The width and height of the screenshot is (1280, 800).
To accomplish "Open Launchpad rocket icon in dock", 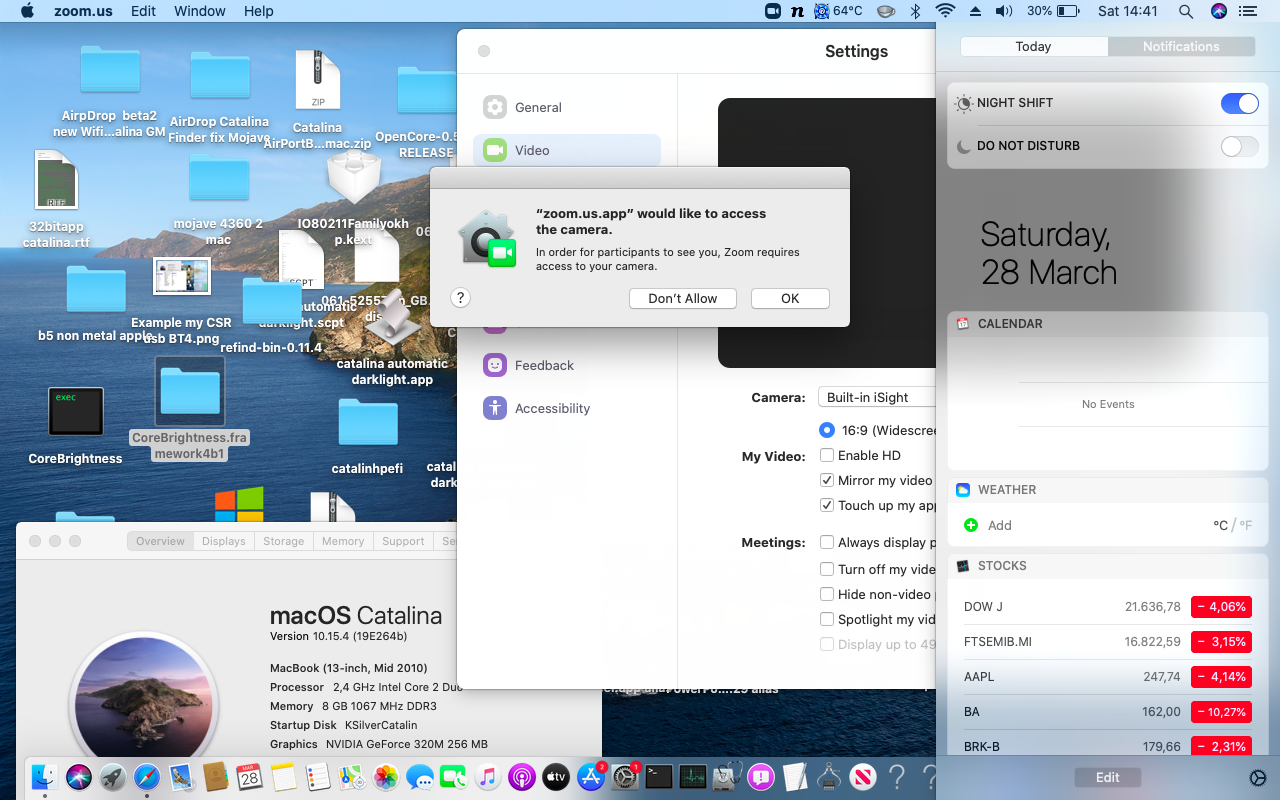I will pyautogui.click(x=113, y=777).
